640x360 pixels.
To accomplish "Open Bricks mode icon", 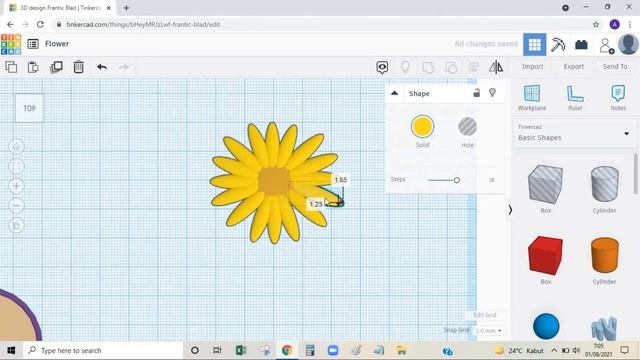I will (x=581, y=44).
